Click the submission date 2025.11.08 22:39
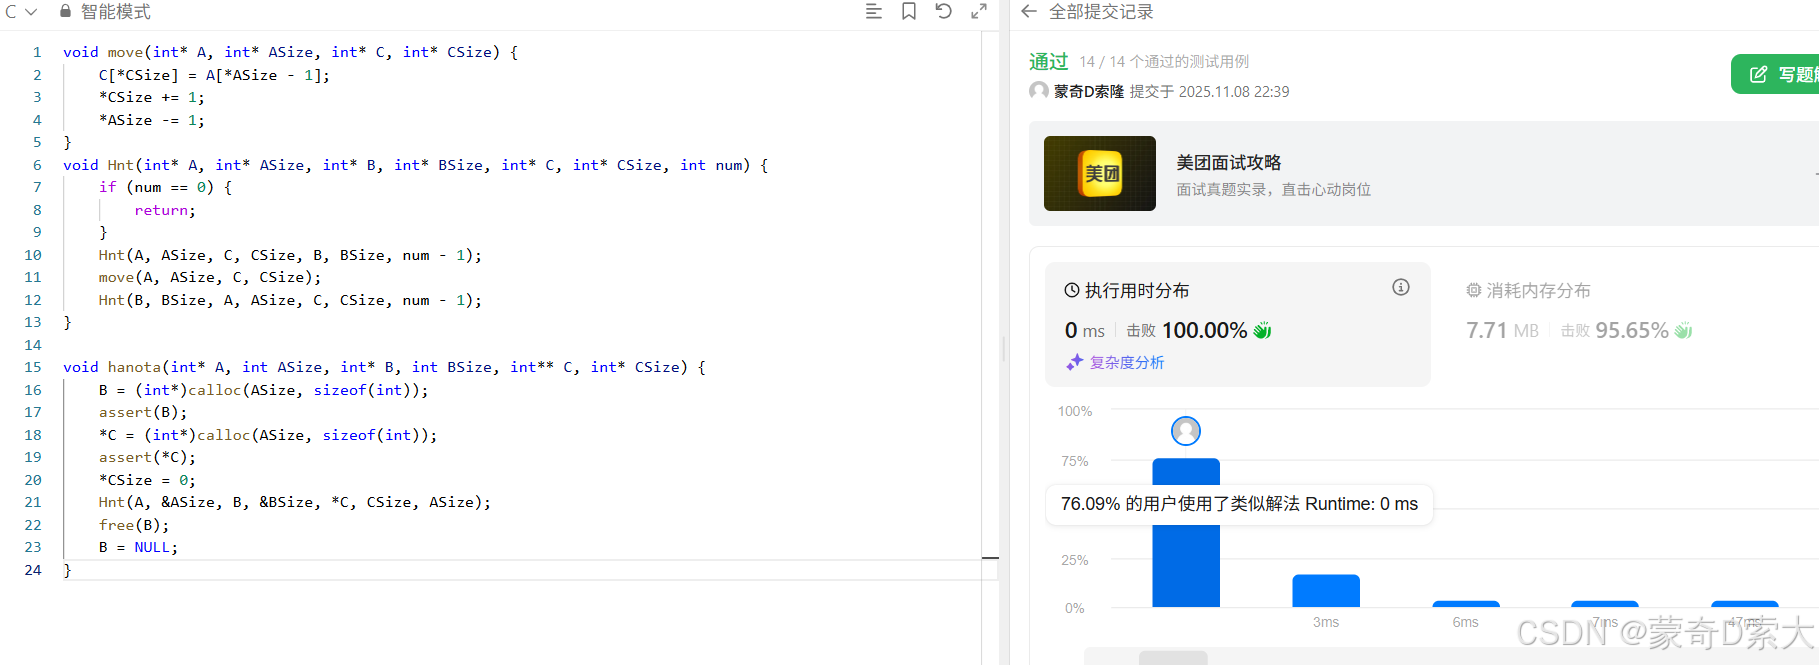 [1234, 91]
